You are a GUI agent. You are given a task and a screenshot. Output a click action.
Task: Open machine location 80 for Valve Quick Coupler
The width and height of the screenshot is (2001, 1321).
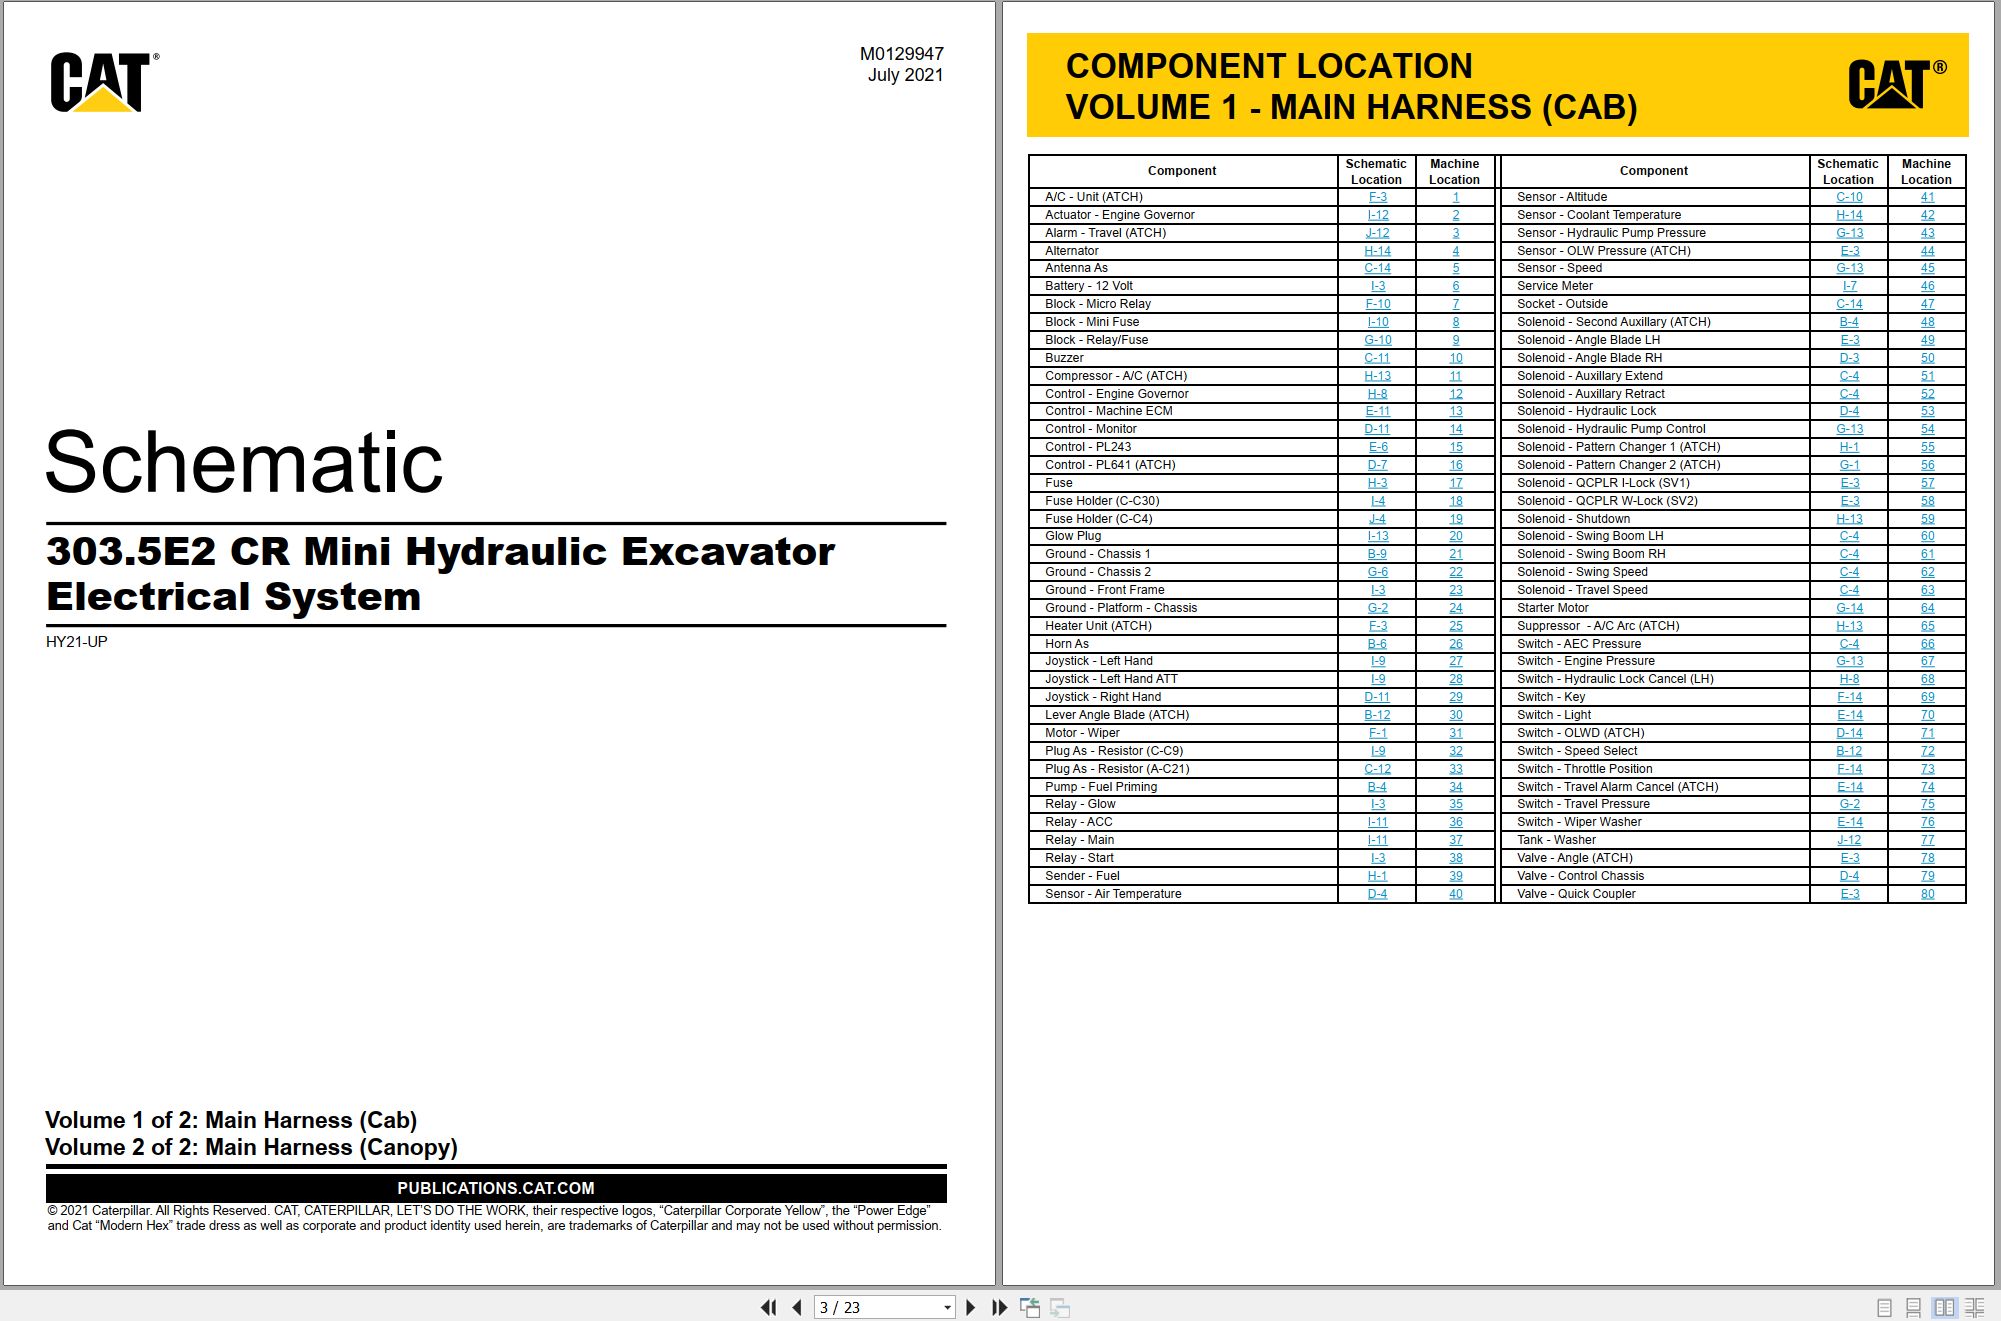1927,894
